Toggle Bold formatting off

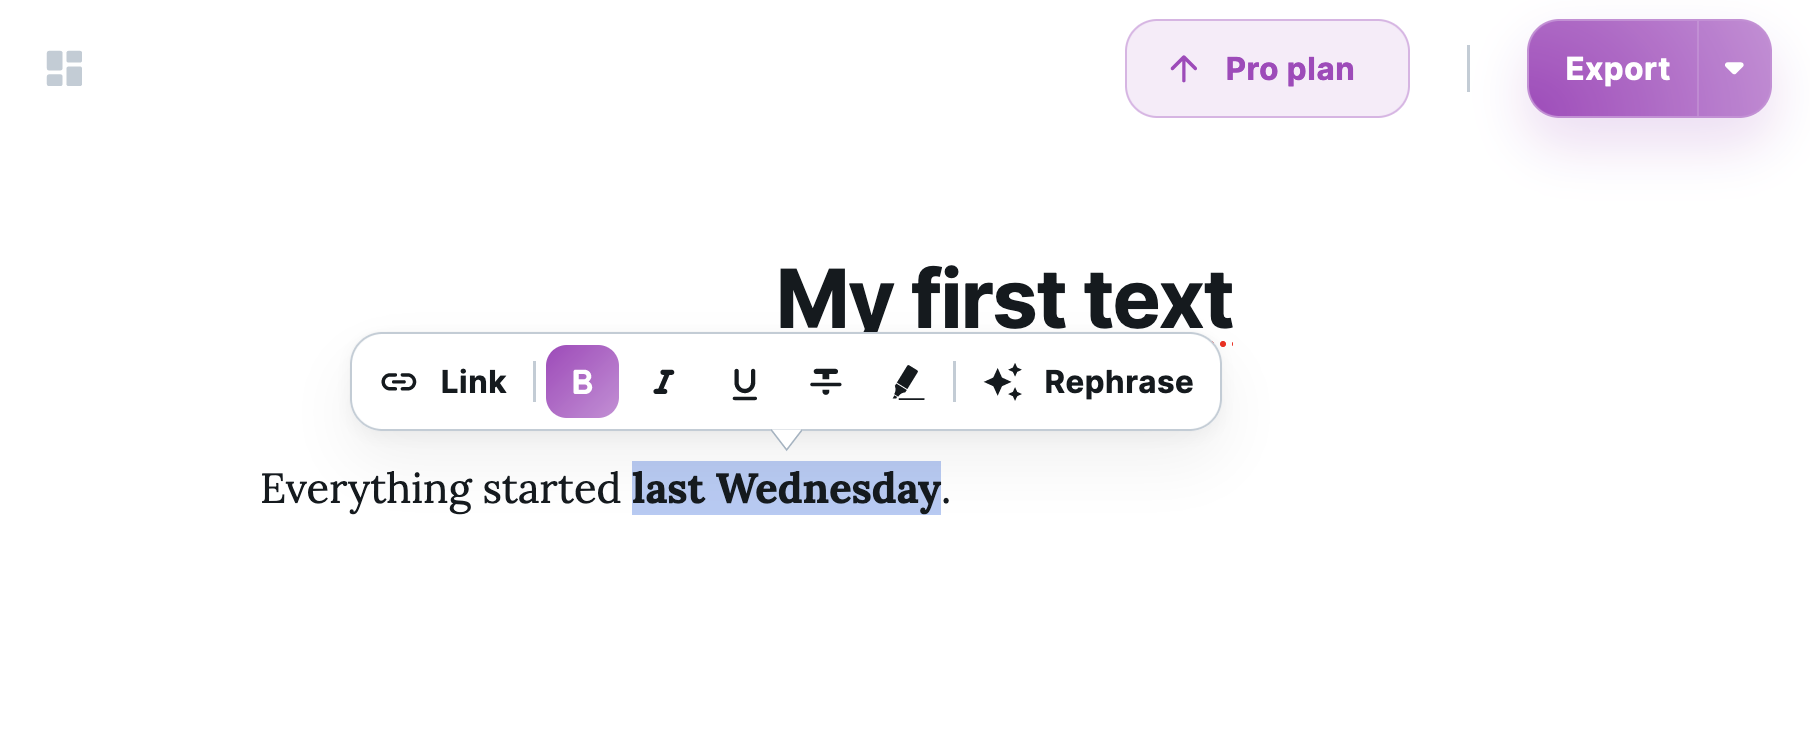582,381
